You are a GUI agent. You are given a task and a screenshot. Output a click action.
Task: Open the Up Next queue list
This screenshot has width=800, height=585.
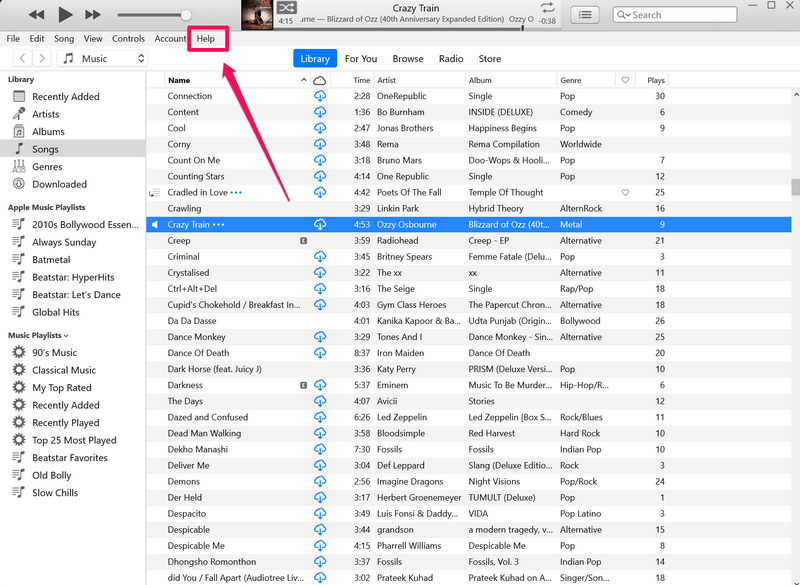(x=584, y=14)
